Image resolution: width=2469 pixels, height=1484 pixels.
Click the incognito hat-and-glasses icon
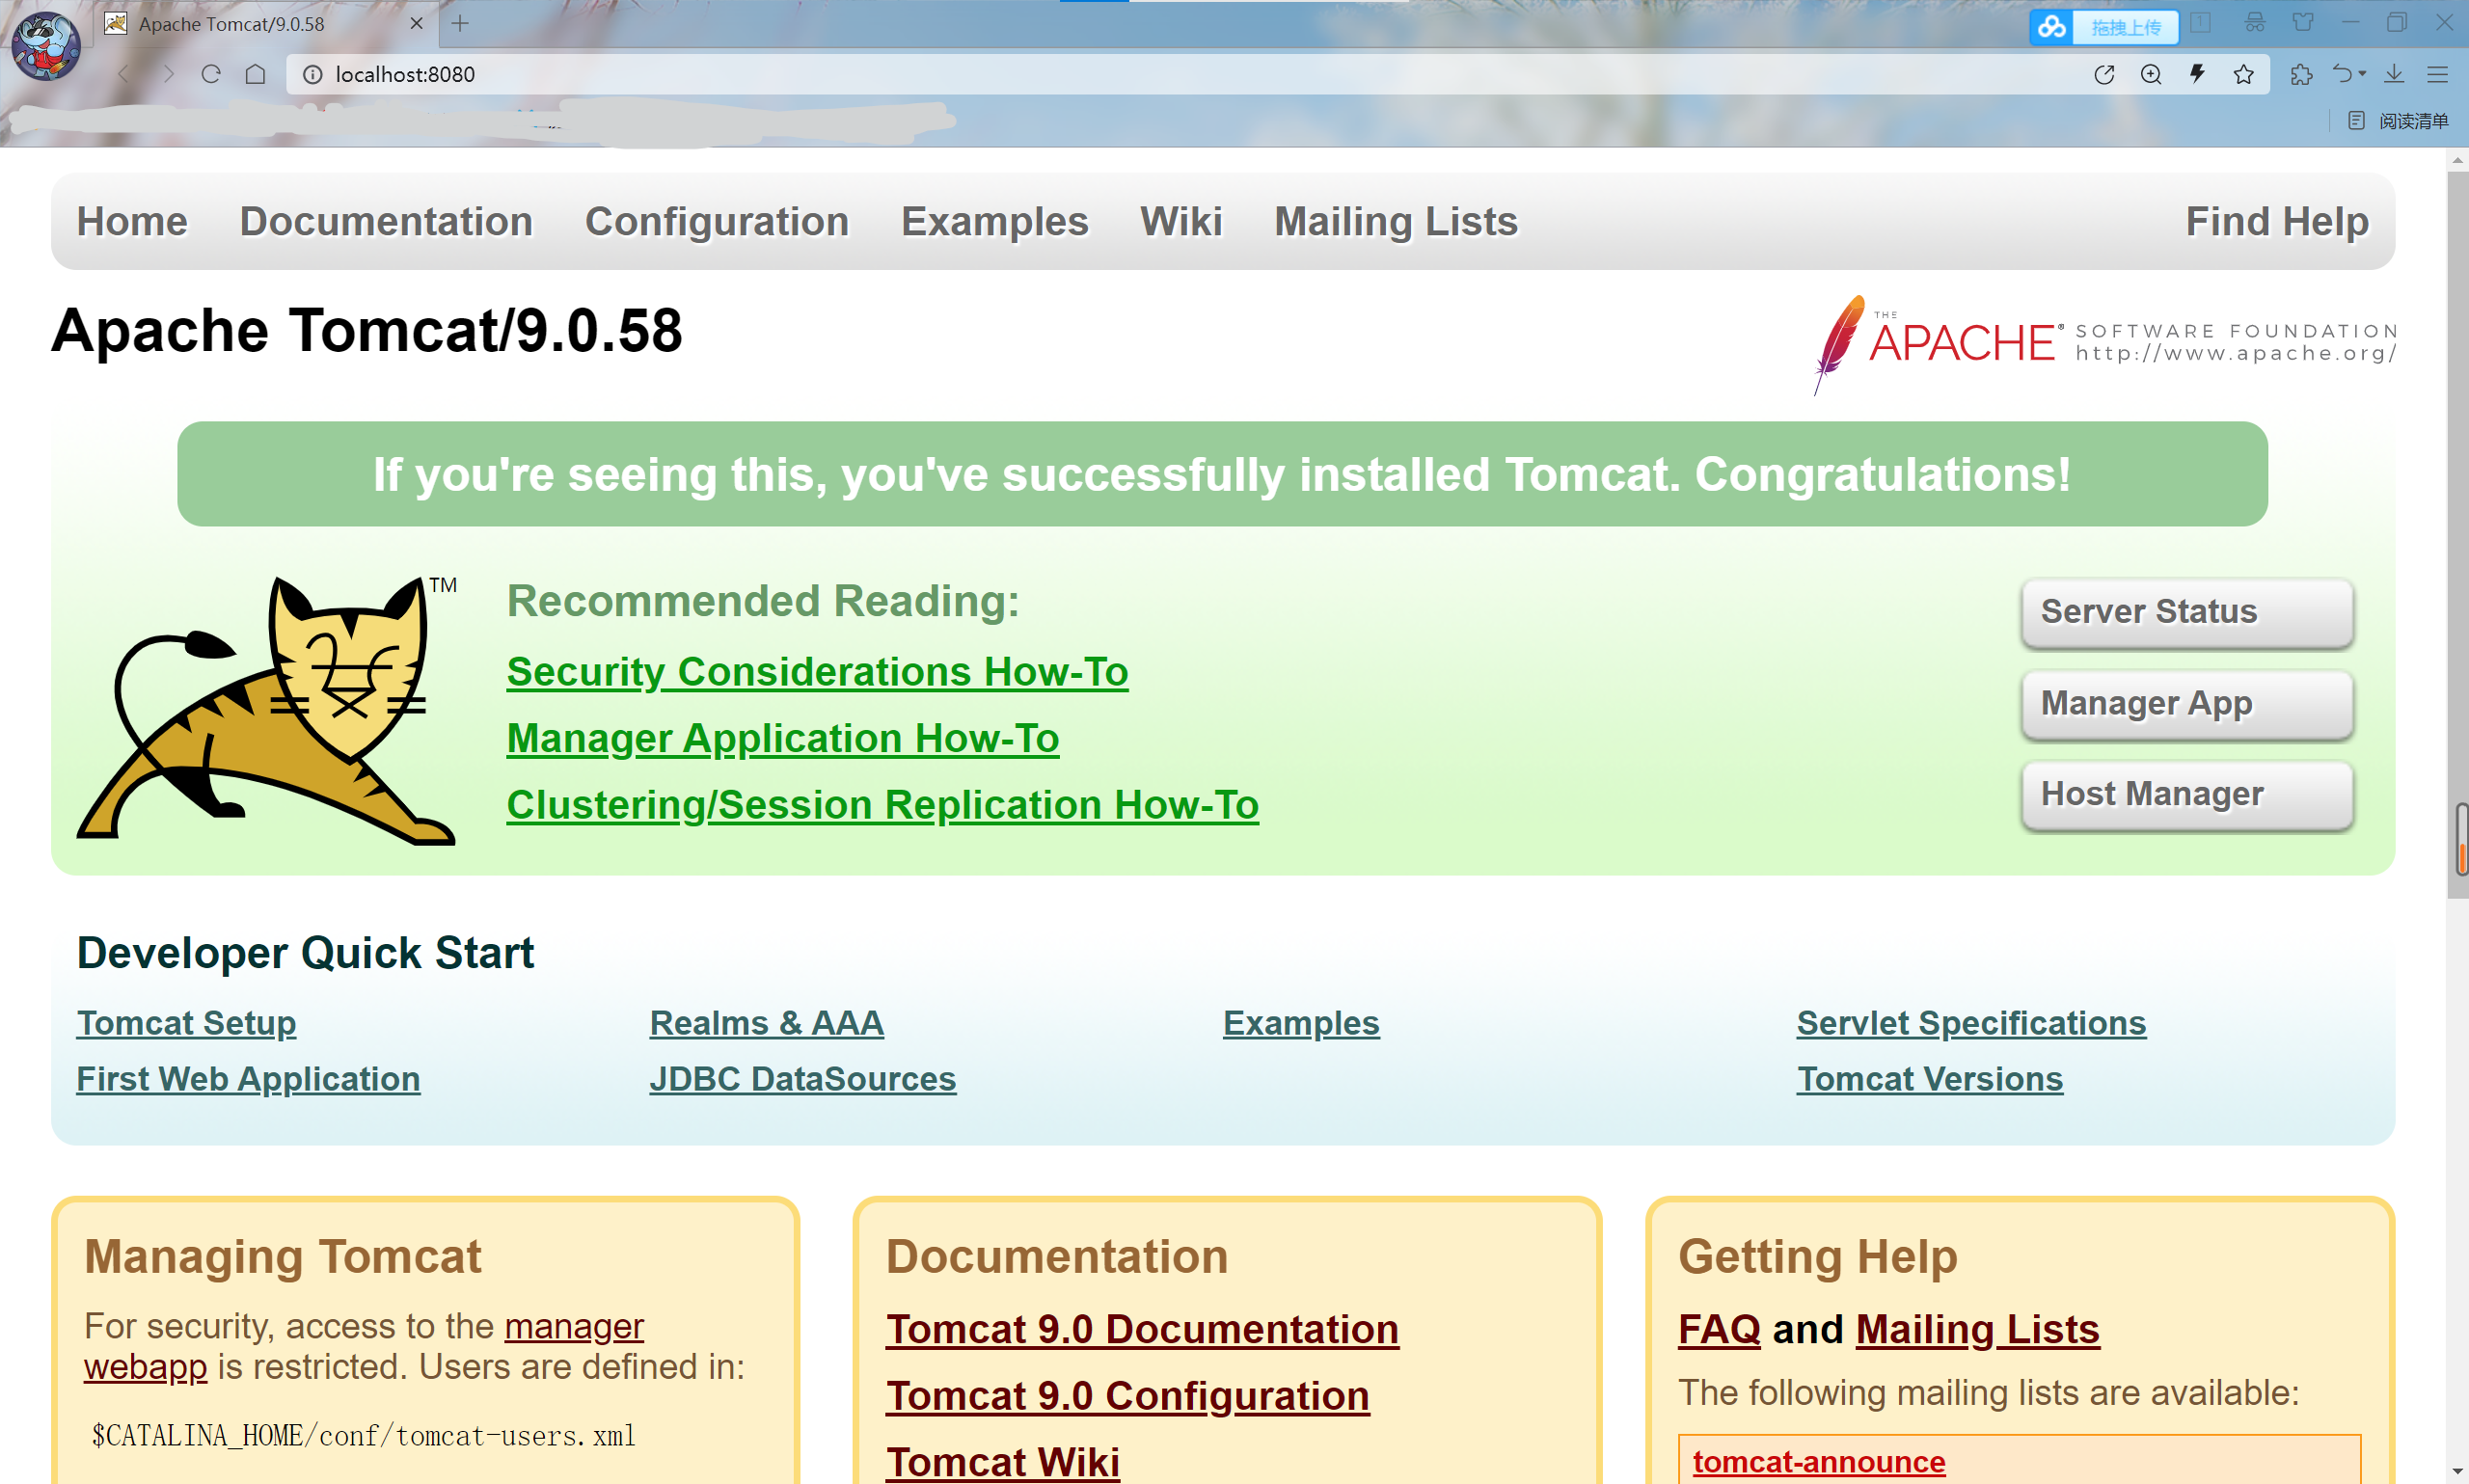tap(2254, 22)
